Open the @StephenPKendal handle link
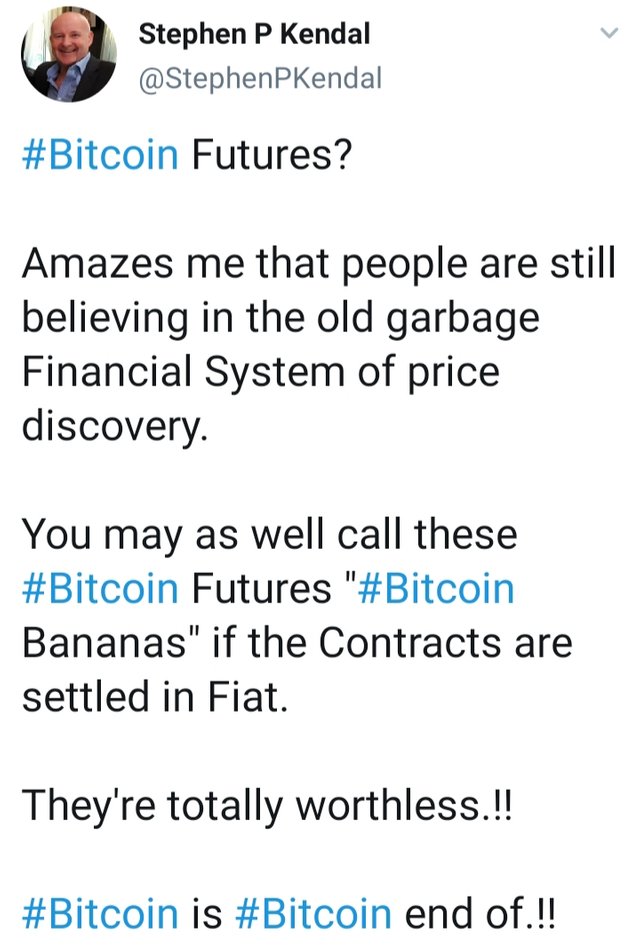640x949 pixels. [x=260, y=77]
